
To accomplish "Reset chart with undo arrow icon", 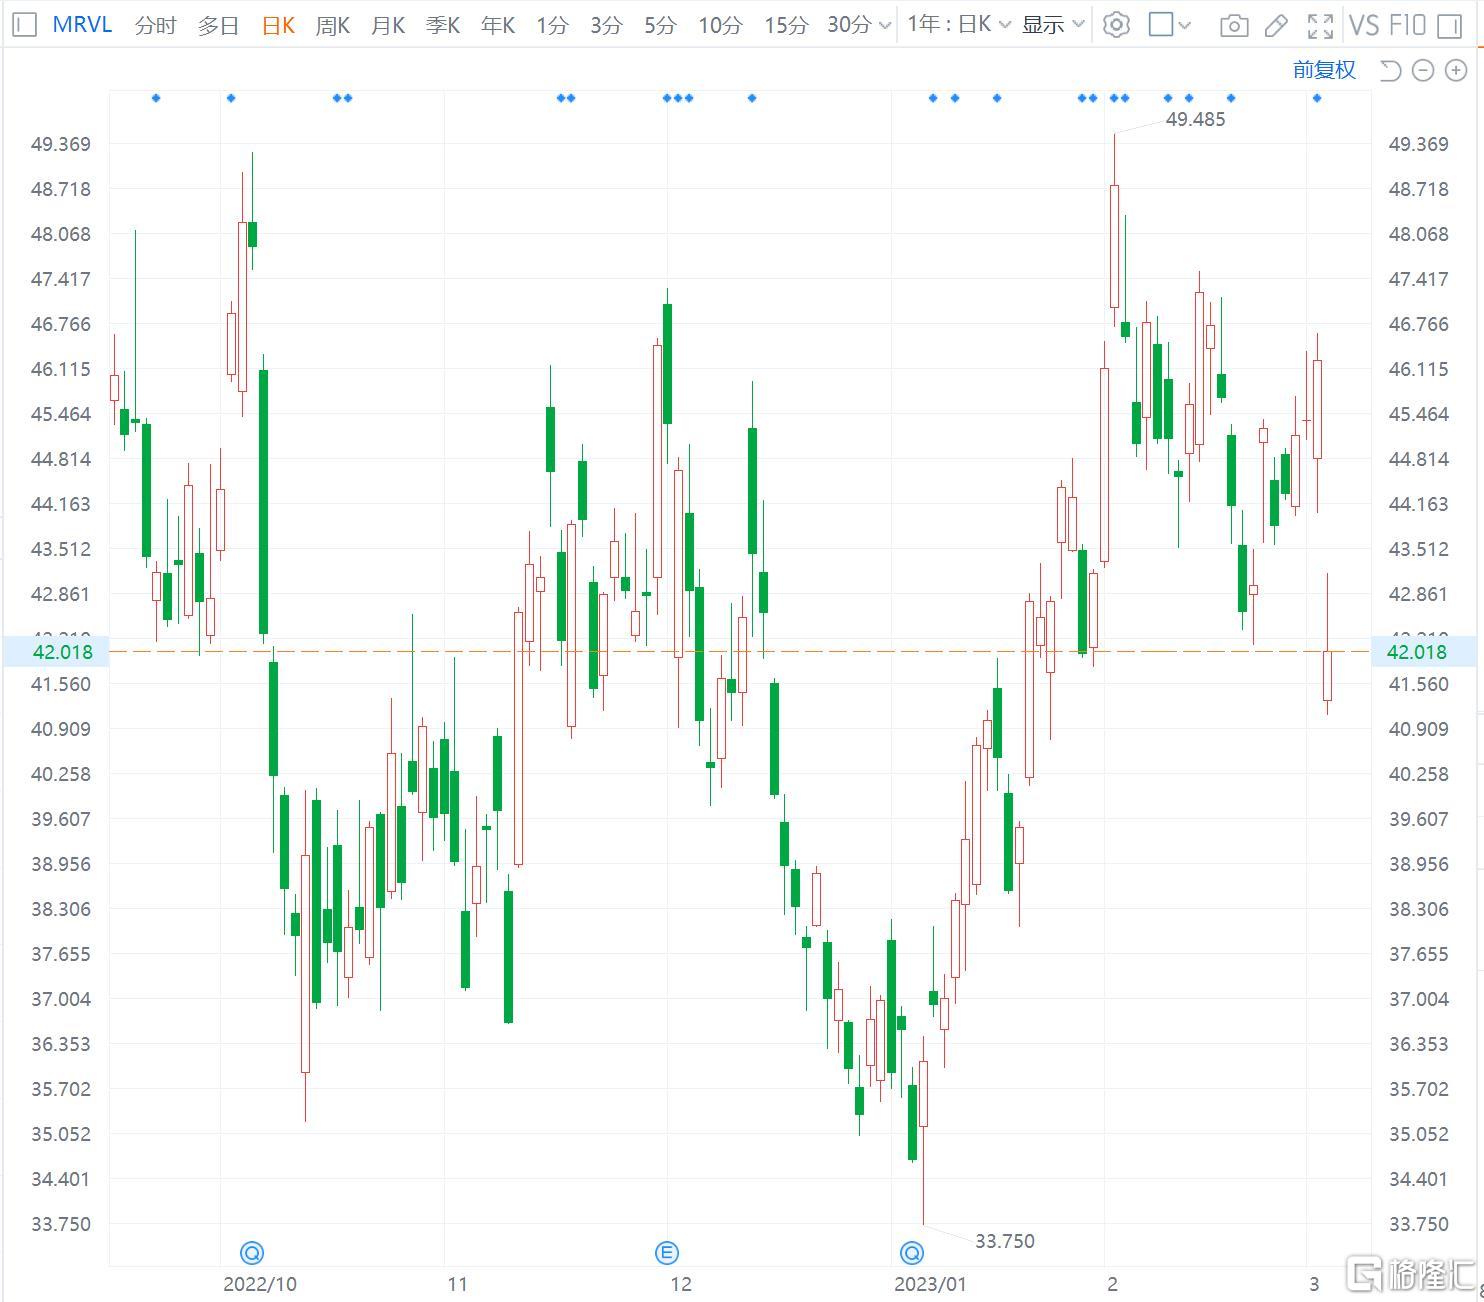I will click(1390, 70).
